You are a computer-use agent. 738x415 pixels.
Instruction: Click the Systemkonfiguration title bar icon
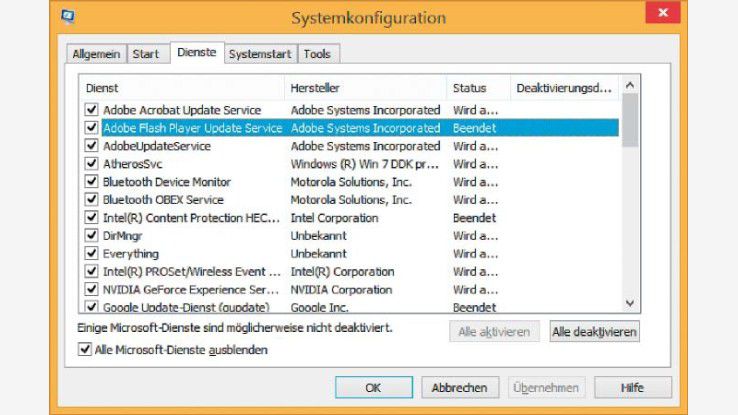(x=67, y=17)
